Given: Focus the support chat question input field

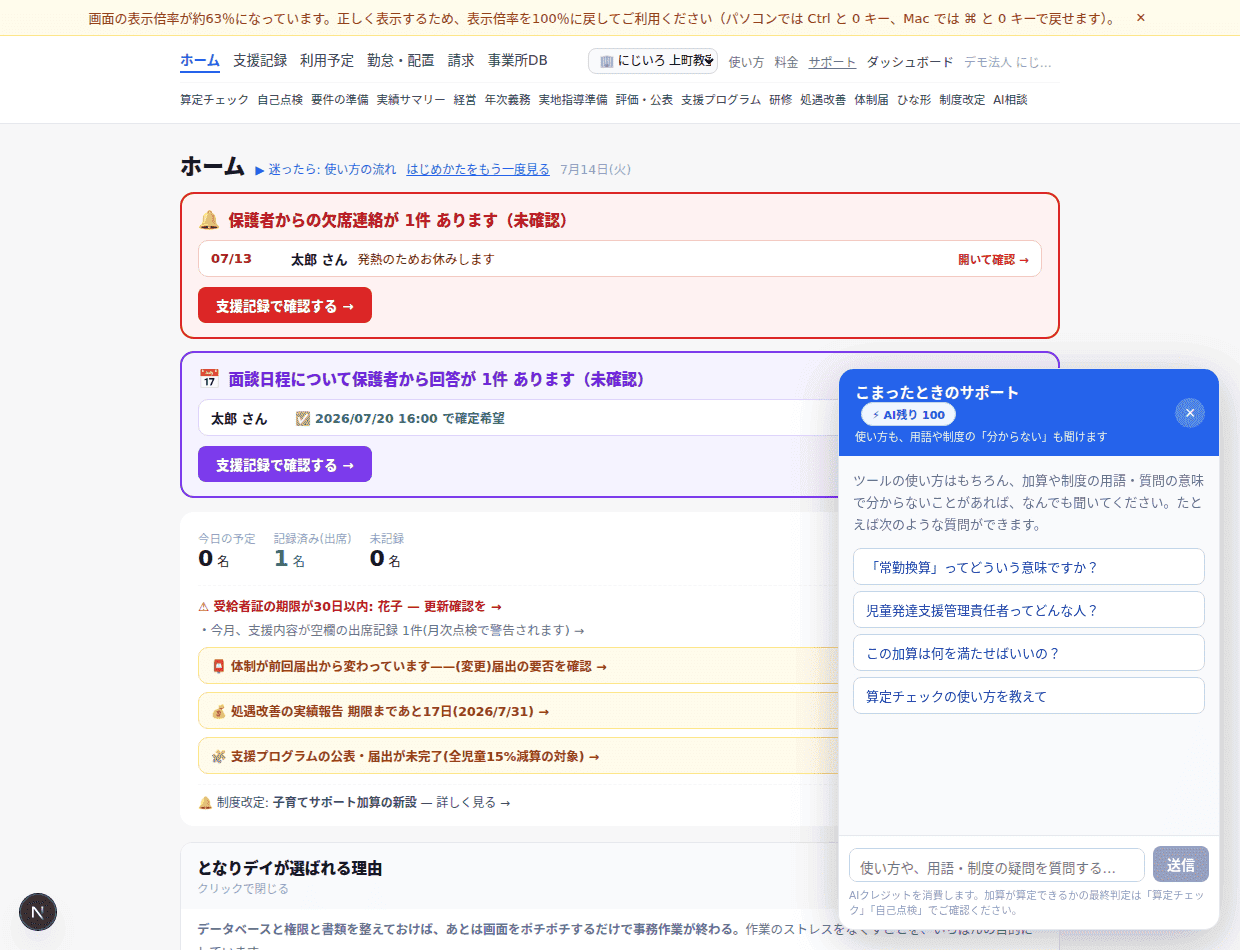Looking at the screenshot, I should coord(996,866).
